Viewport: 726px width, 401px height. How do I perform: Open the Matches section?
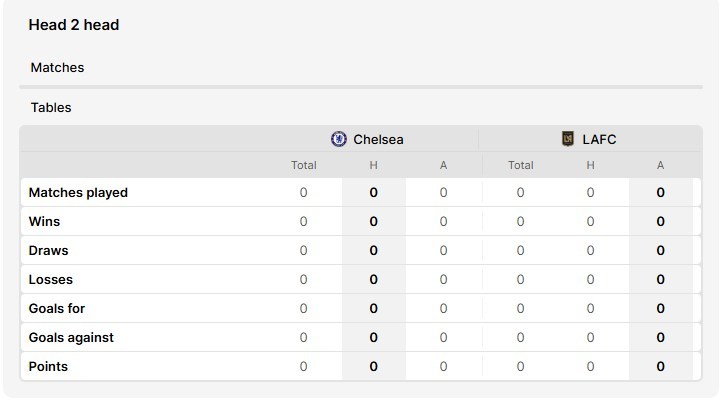57,68
